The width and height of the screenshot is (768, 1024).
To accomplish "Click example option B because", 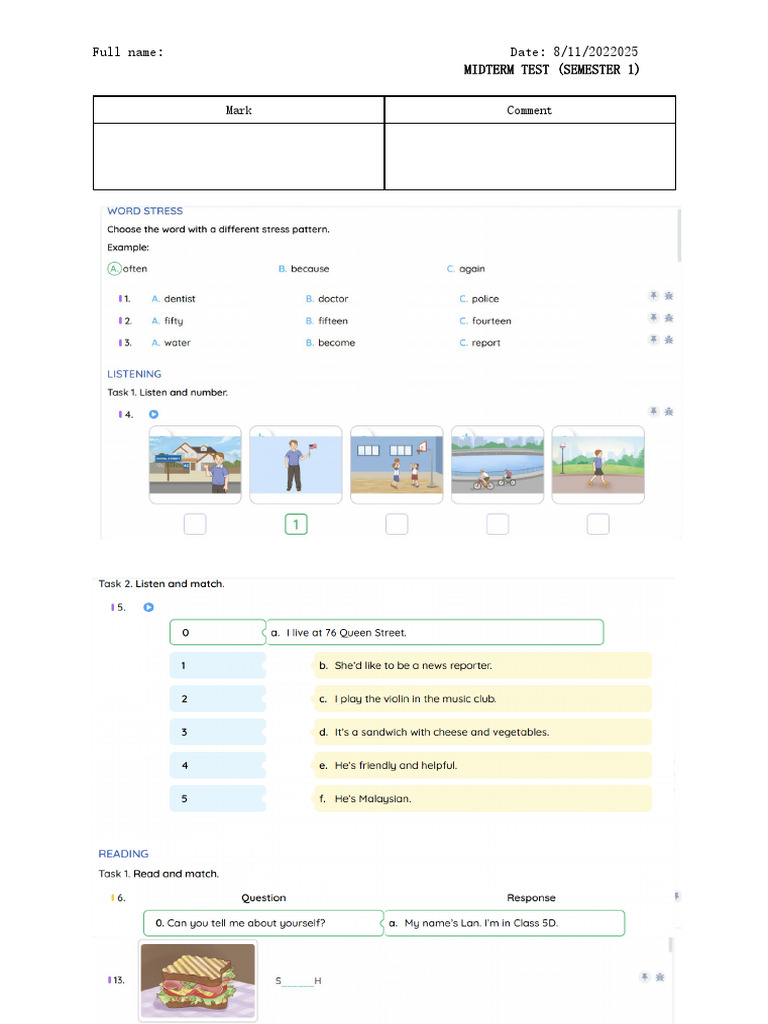I will (304, 268).
